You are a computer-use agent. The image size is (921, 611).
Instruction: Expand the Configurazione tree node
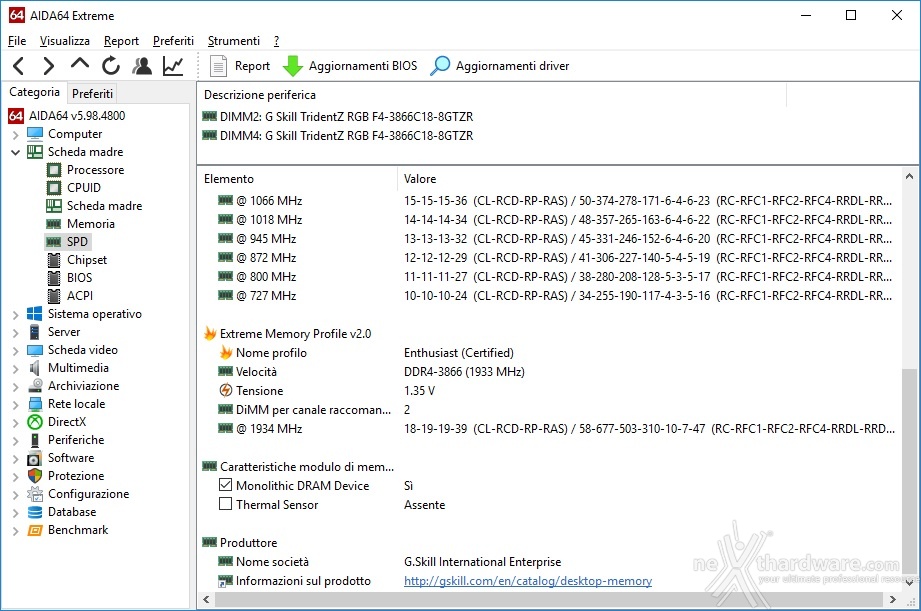(x=15, y=495)
